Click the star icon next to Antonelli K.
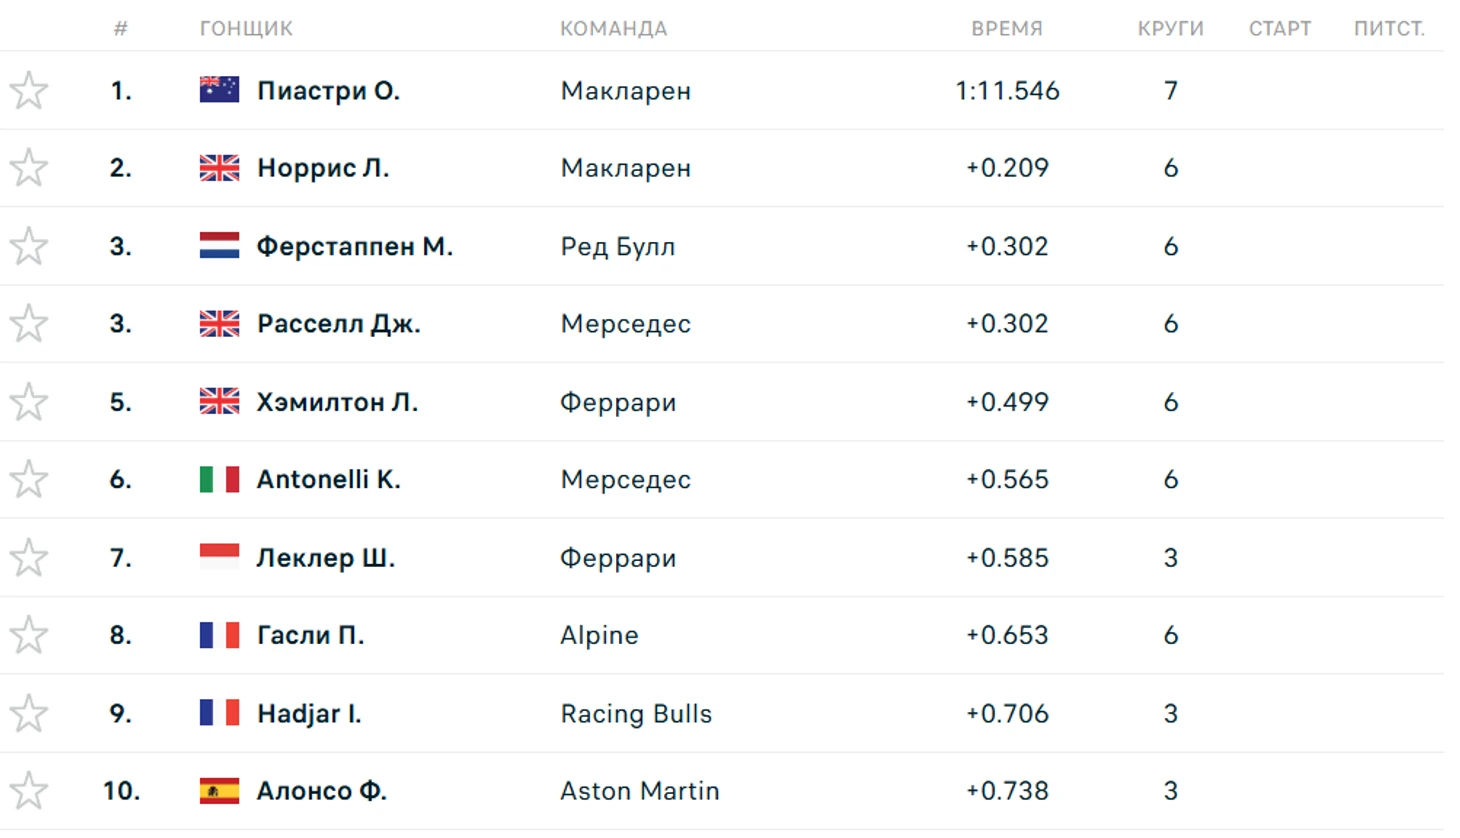The height and width of the screenshot is (838, 1460). tap(29, 479)
